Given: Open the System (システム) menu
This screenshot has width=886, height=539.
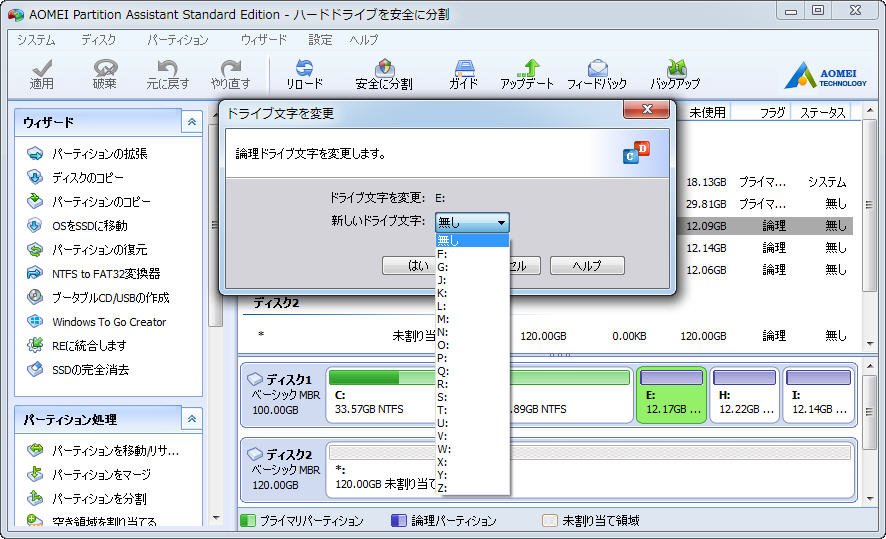Looking at the screenshot, I should pyautogui.click(x=36, y=40).
